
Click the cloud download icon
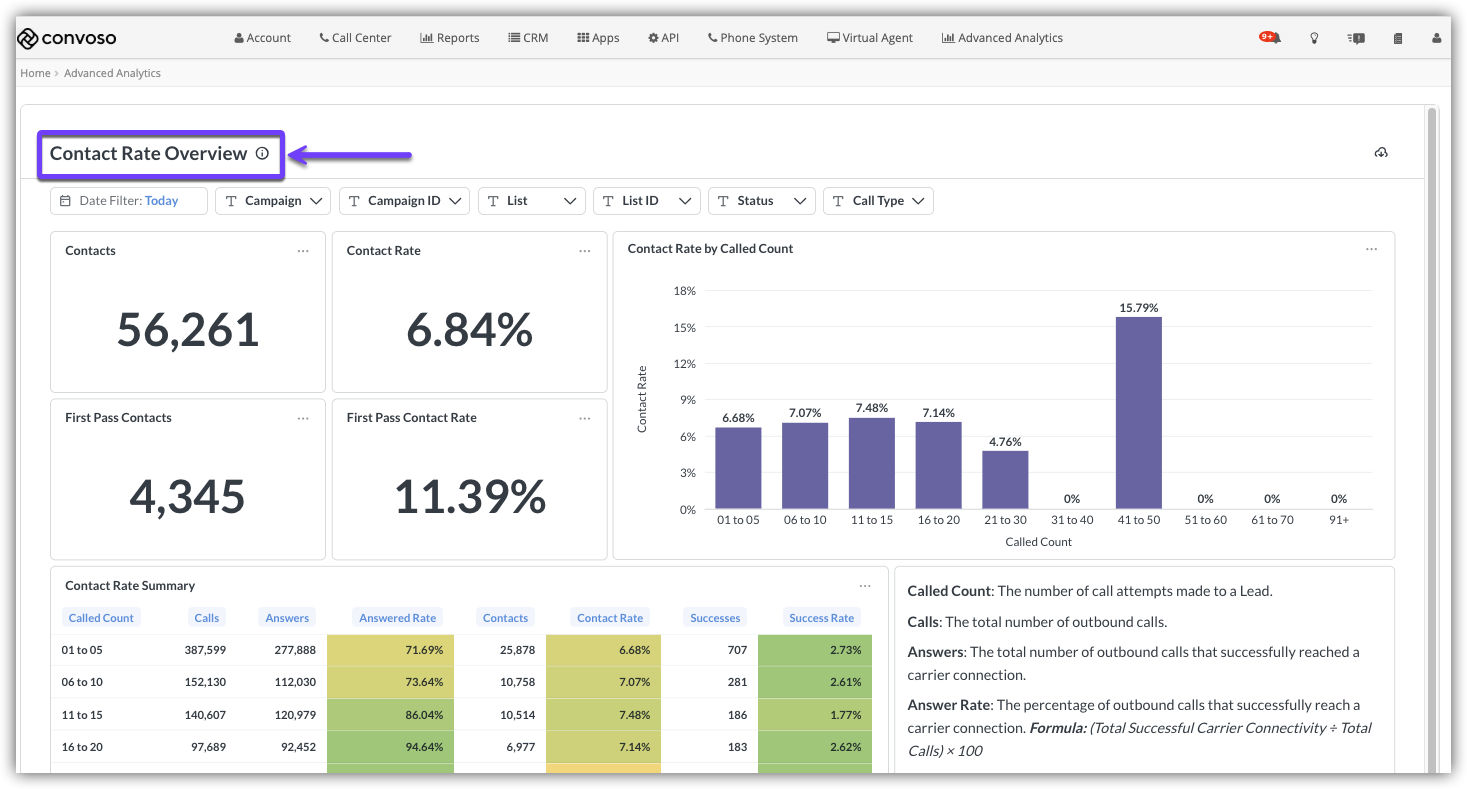(1381, 153)
